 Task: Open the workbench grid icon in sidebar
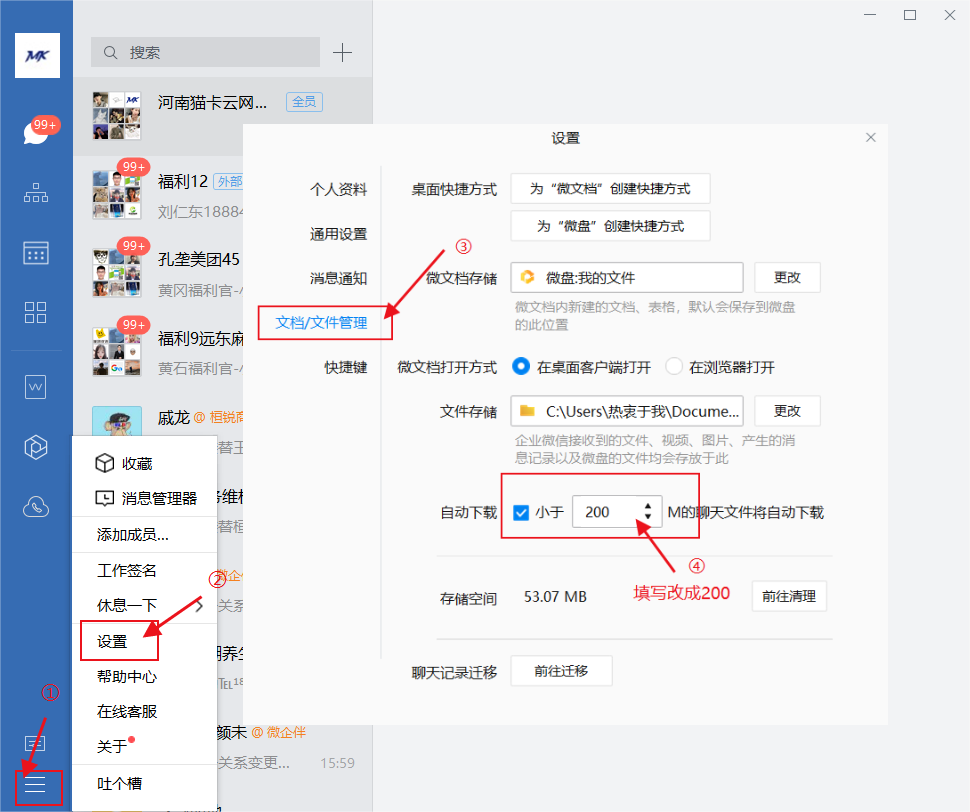(36, 312)
